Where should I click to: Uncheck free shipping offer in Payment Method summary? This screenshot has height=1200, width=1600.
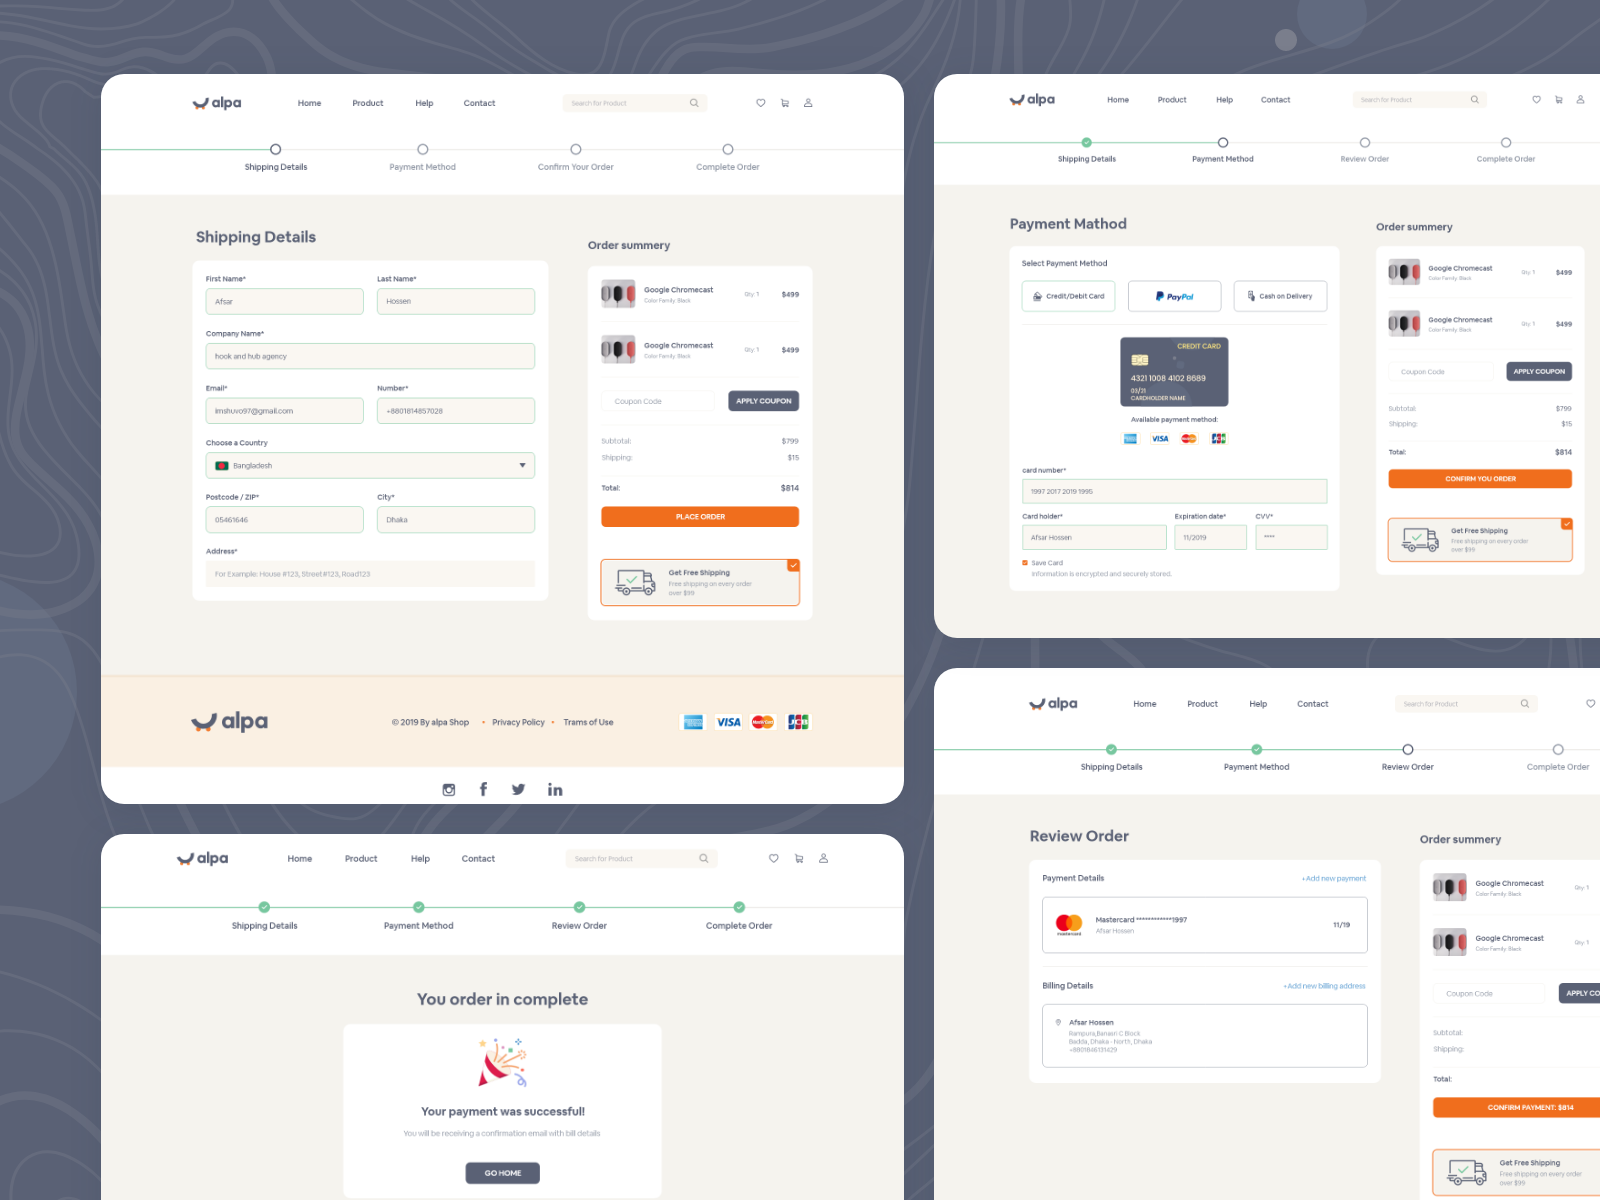coord(1567,523)
